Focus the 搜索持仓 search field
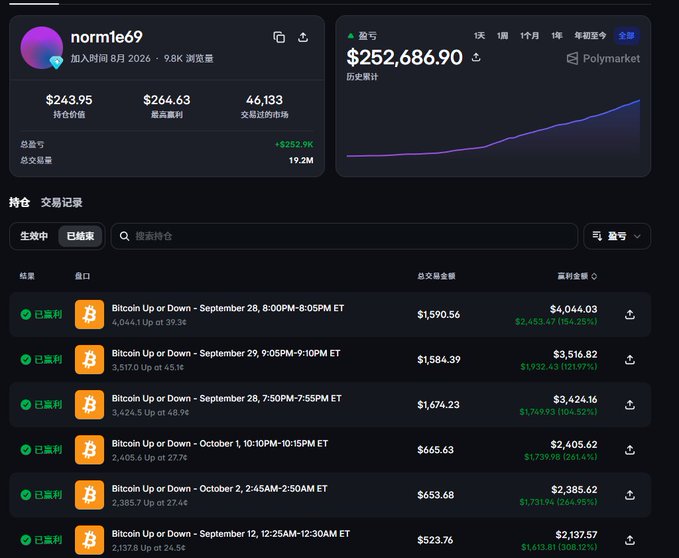 point(344,236)
